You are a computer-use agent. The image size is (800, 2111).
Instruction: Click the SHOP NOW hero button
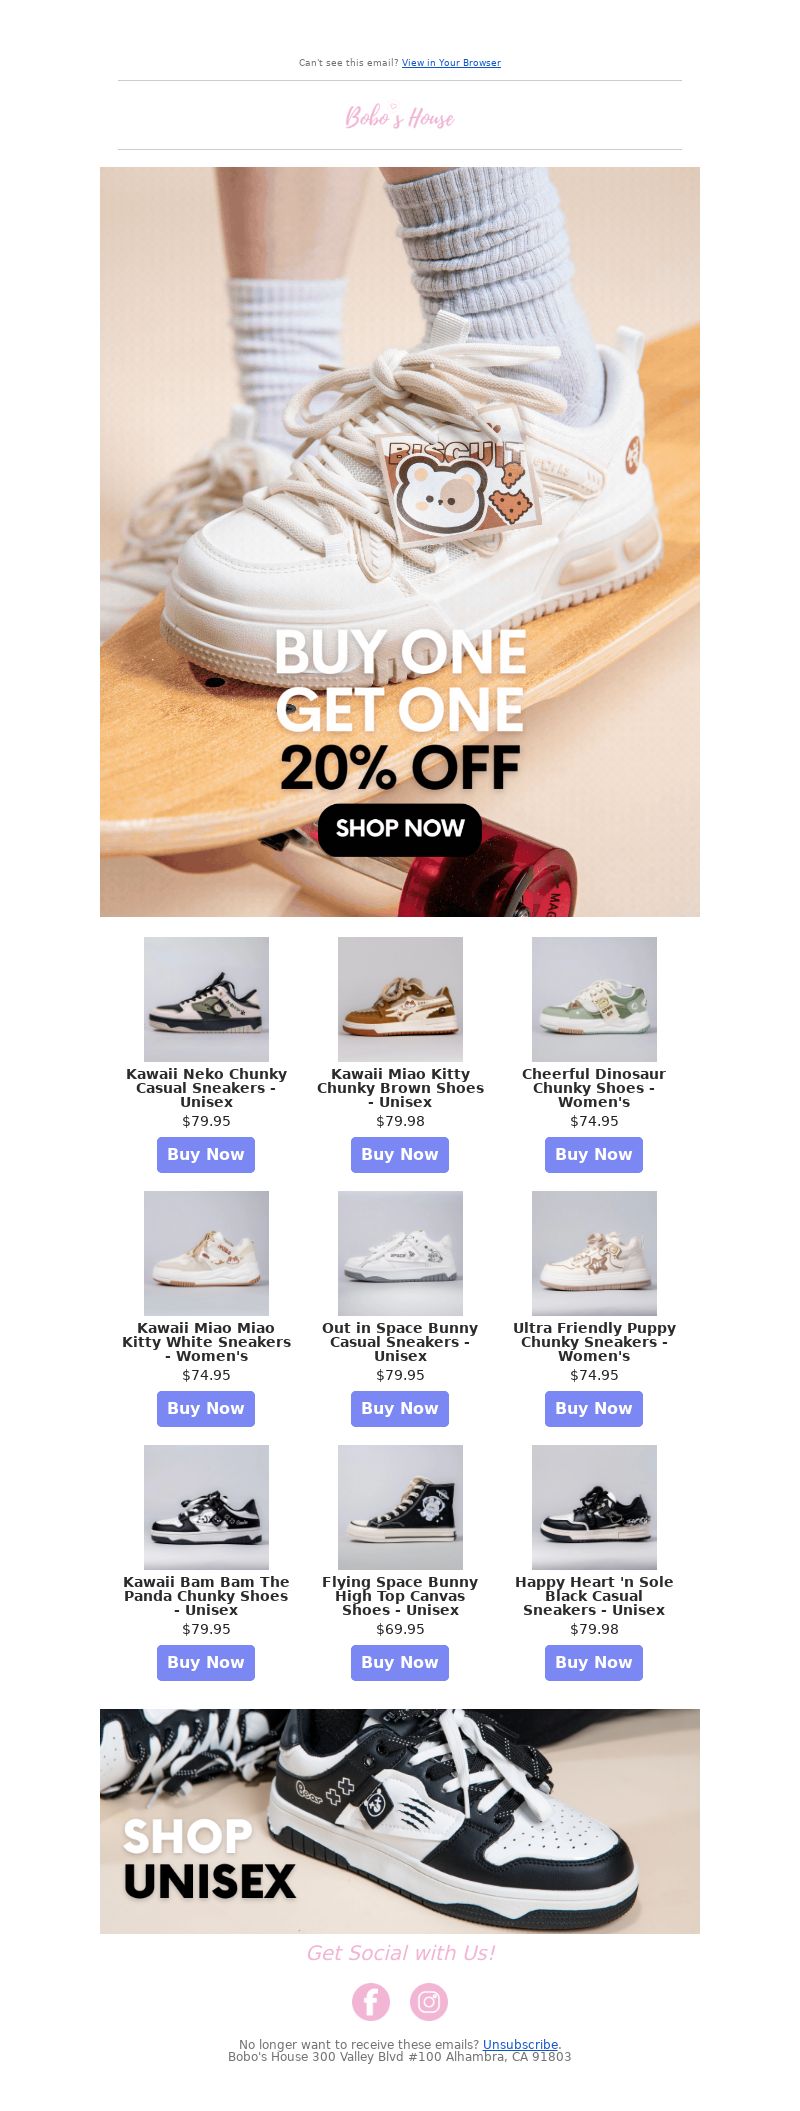(400, 829)
